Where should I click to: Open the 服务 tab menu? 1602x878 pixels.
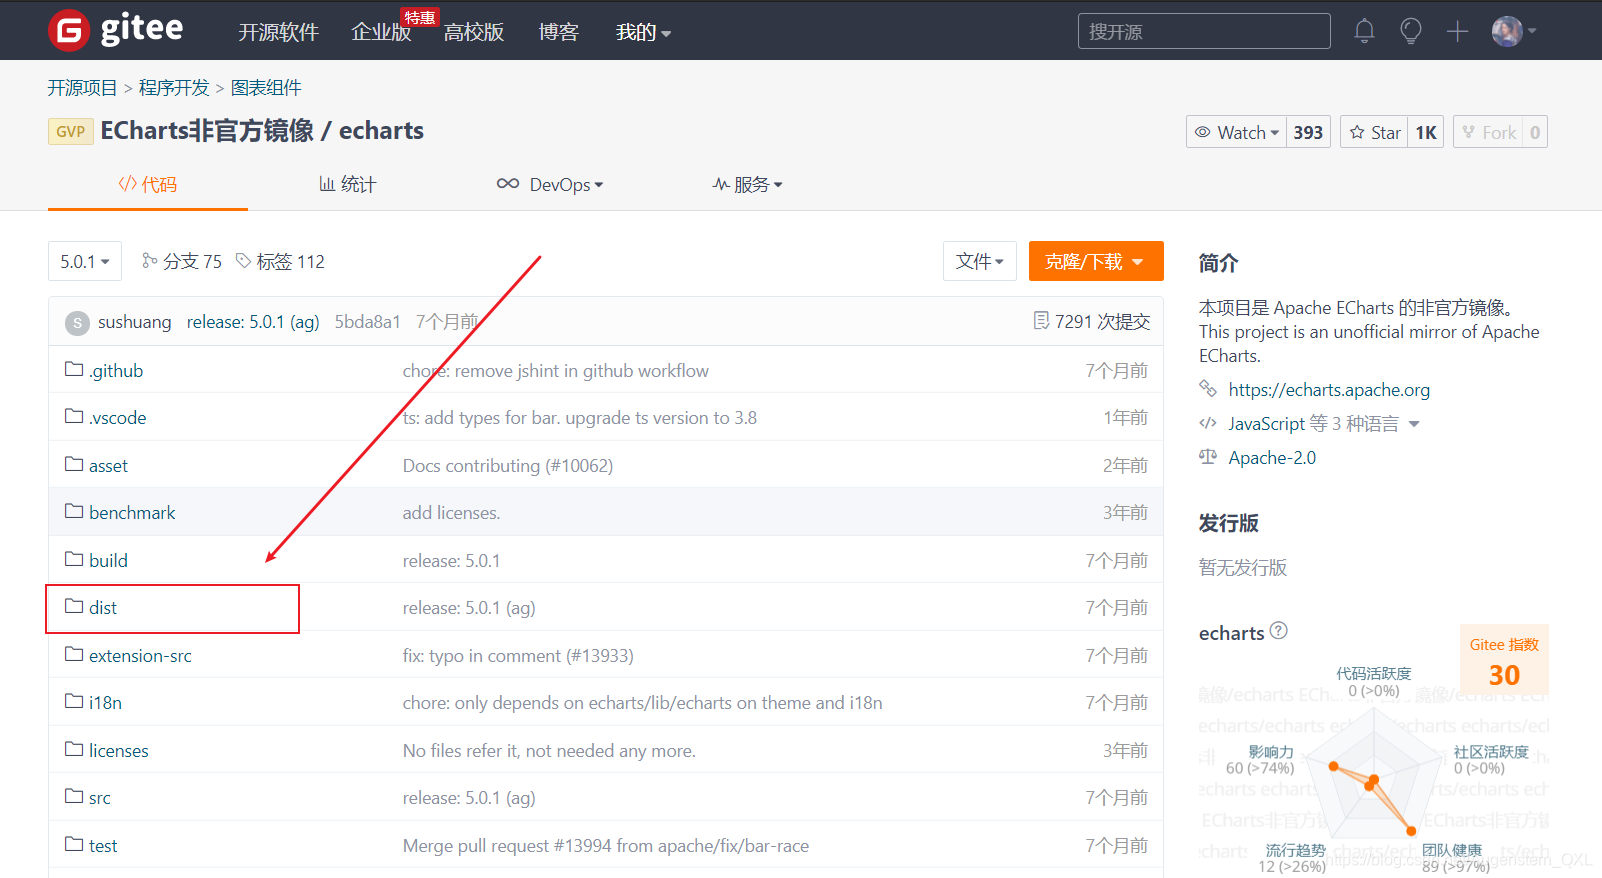[x=747, y=184]
